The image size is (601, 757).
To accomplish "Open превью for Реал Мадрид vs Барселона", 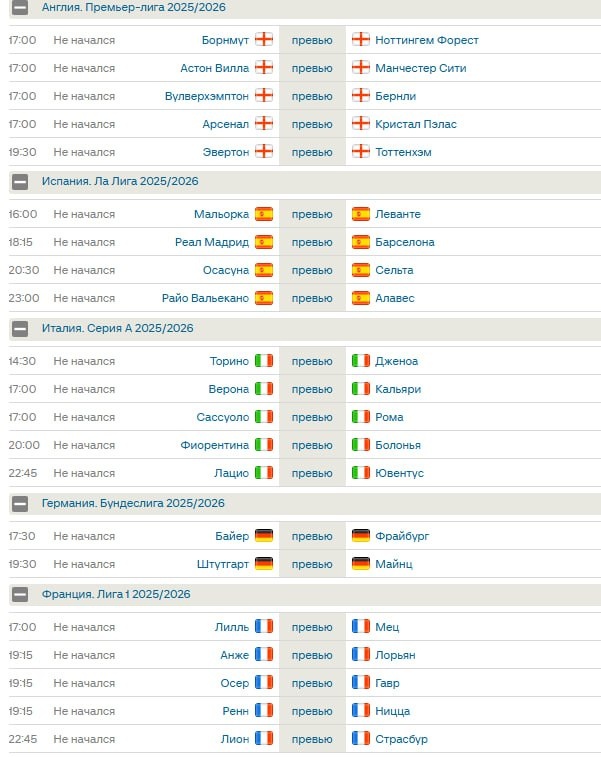I will [312, 242].
